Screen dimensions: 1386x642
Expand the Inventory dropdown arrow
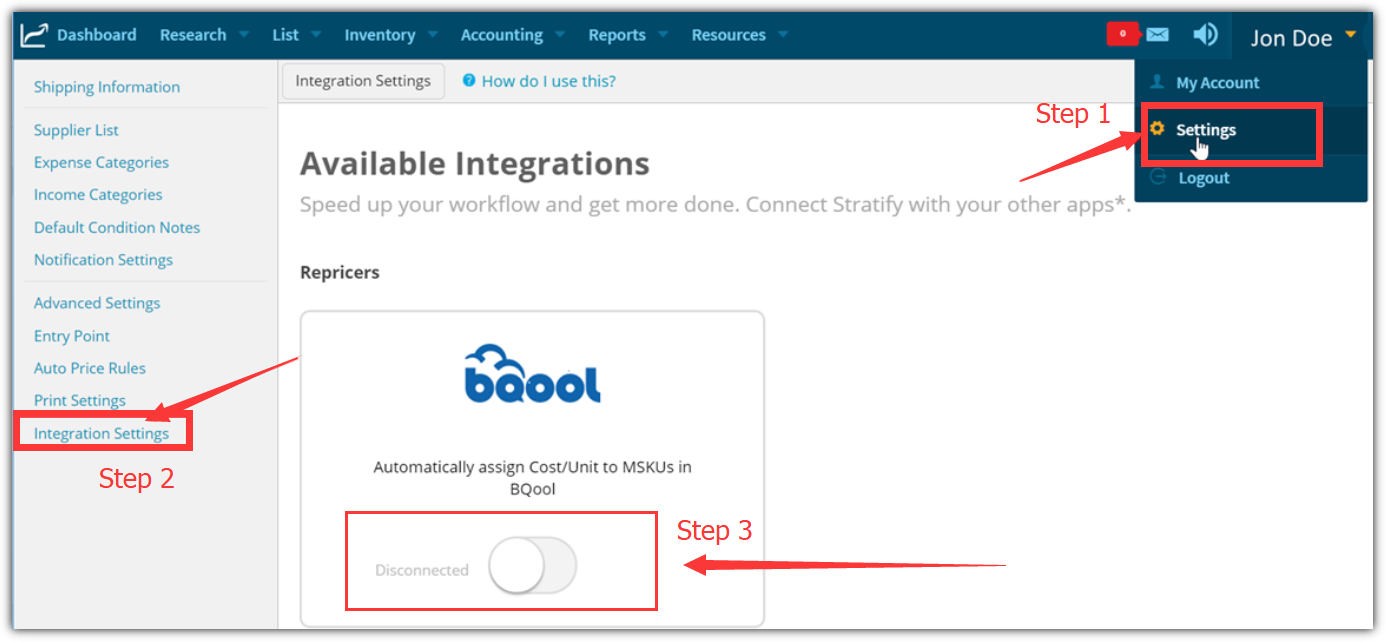[x=432, y=34]
